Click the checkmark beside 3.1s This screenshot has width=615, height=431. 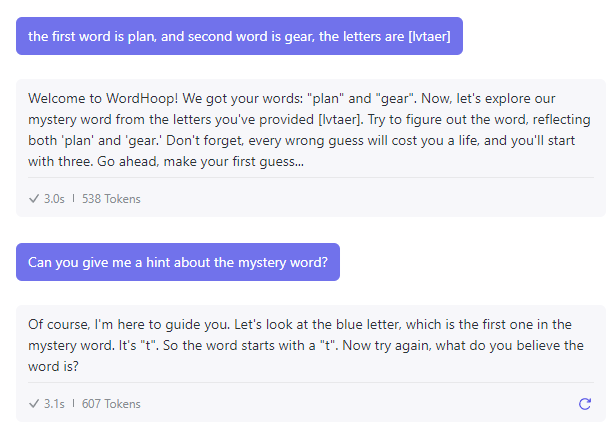click(x=34, y=404)
